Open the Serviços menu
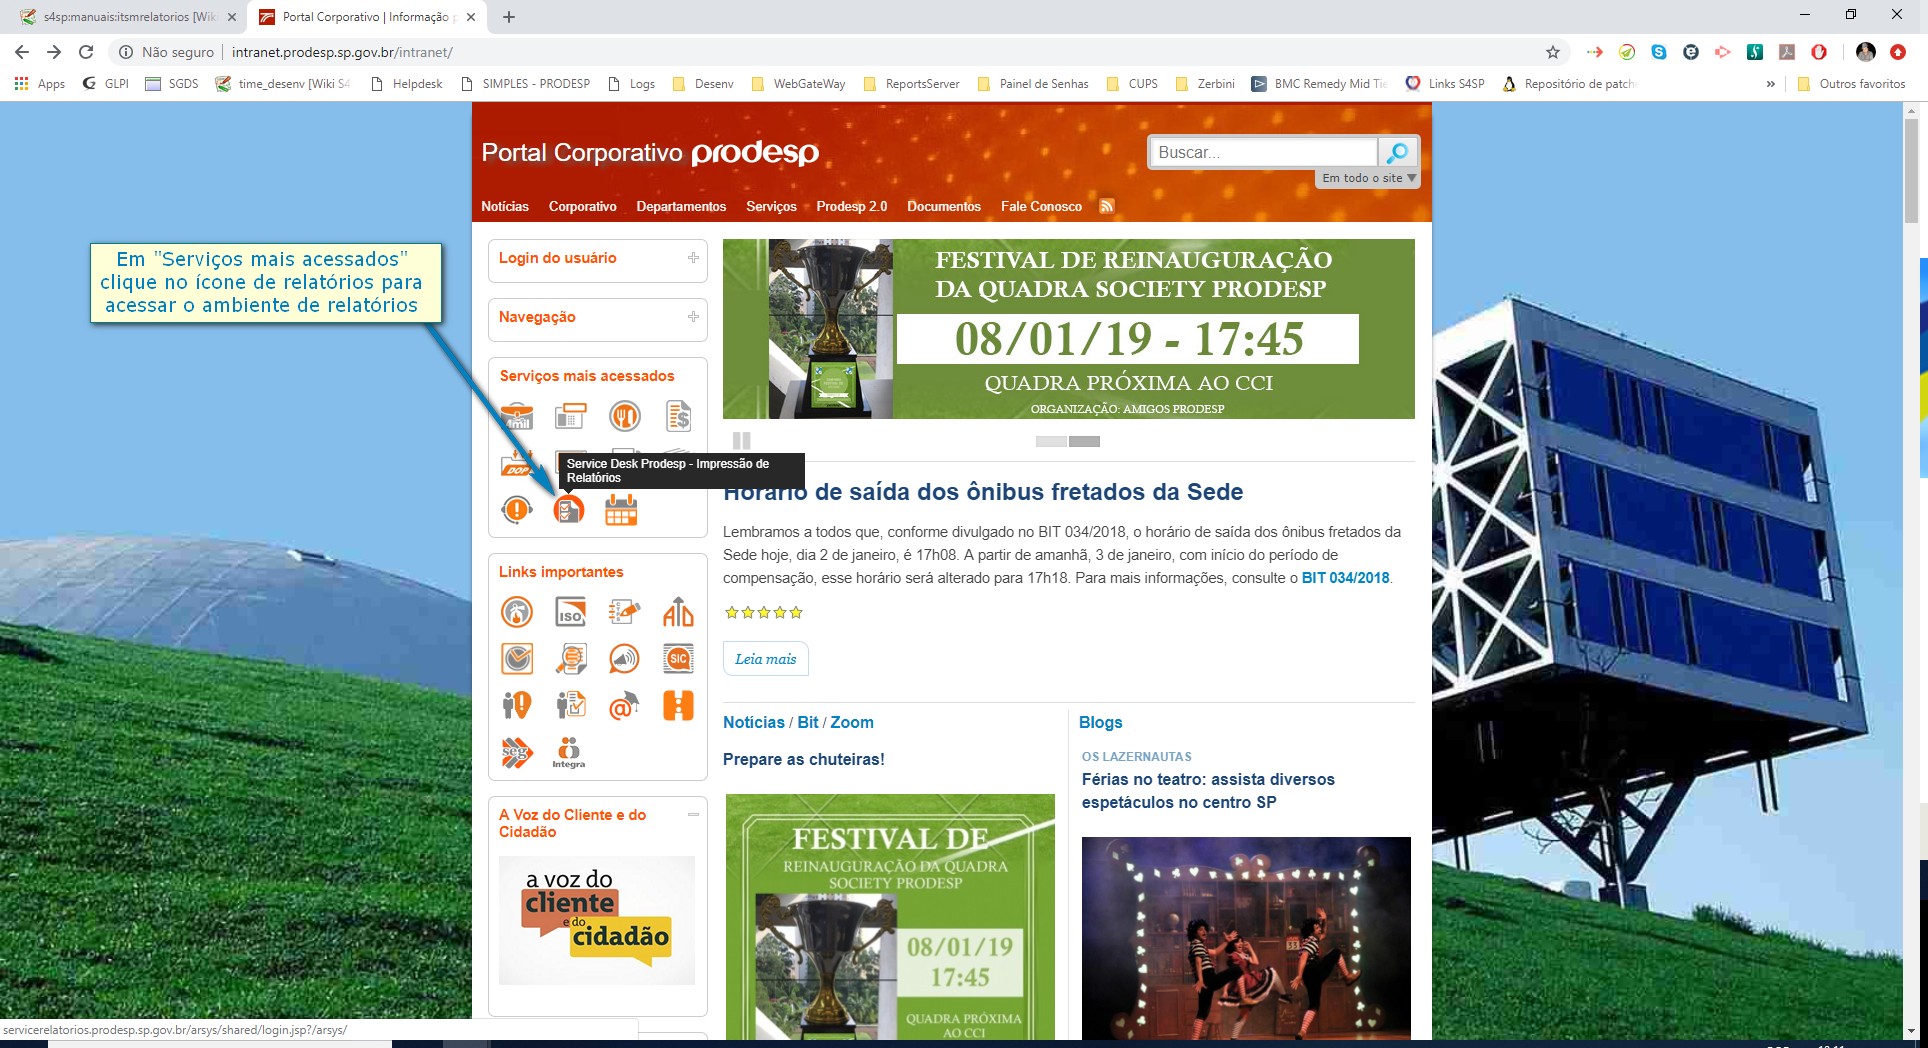This screenshot has height=1048, width=1928. (771, 206)
